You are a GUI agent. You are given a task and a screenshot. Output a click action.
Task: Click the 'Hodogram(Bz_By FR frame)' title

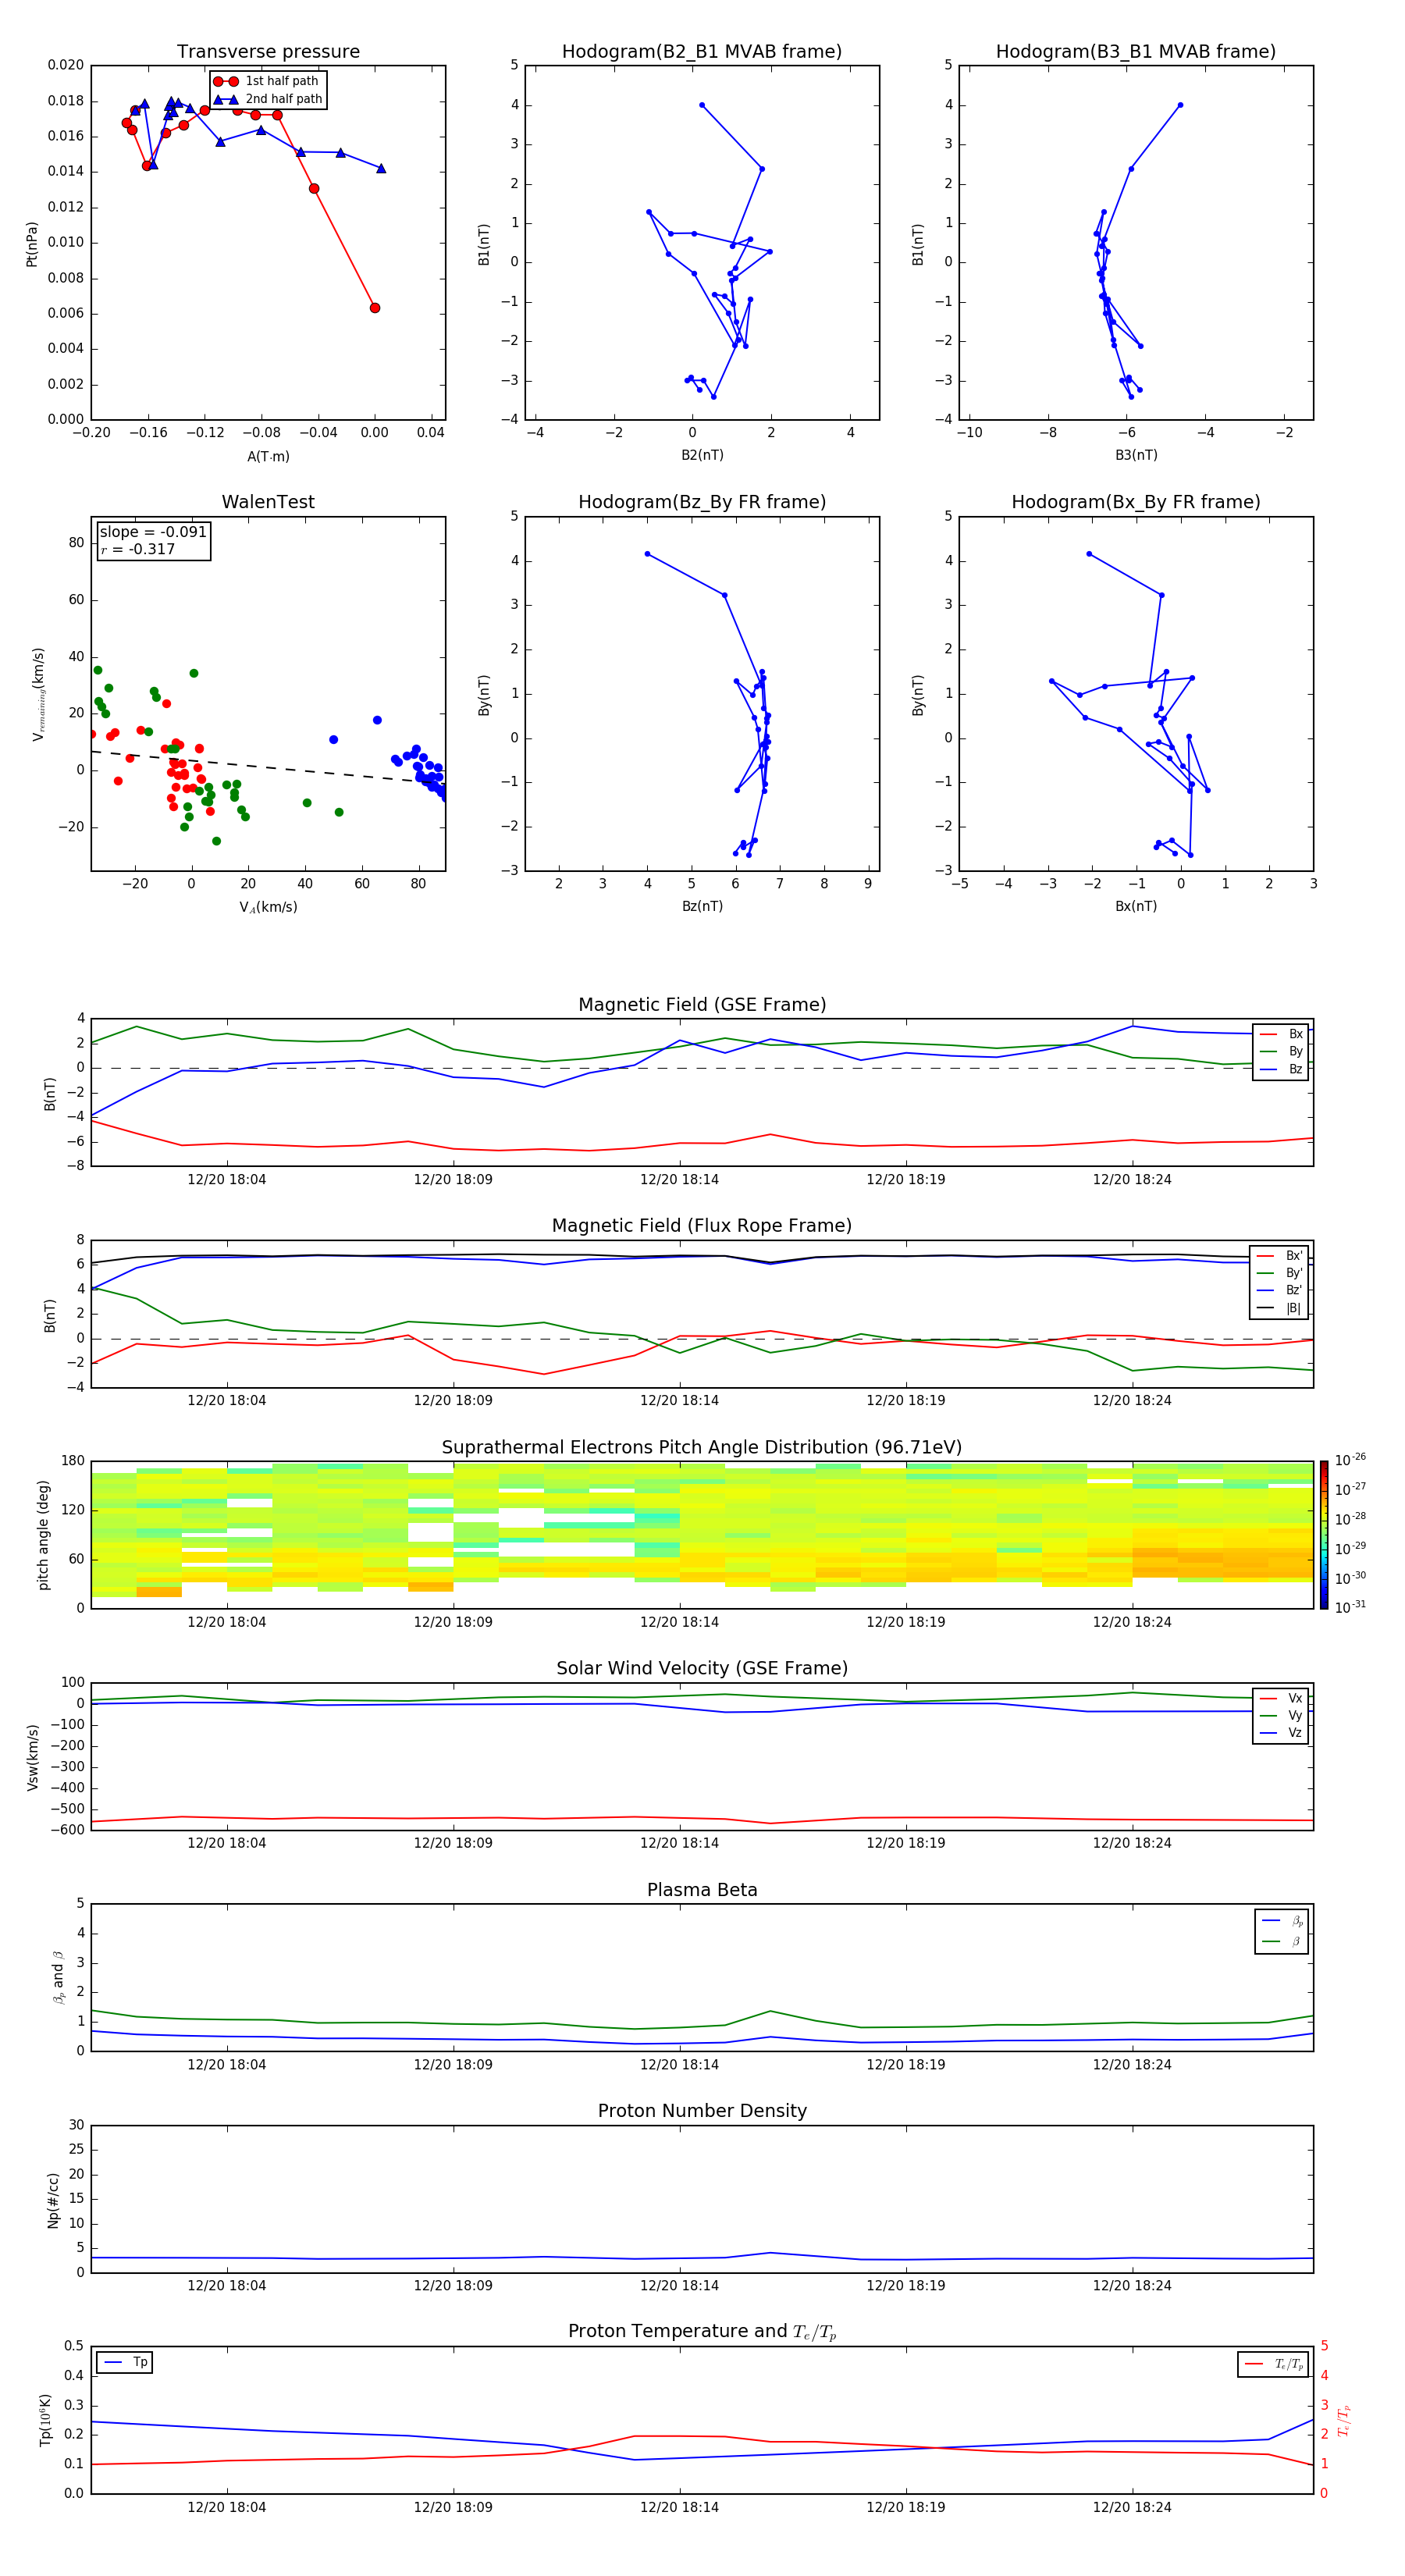click(x=702, y=502)
